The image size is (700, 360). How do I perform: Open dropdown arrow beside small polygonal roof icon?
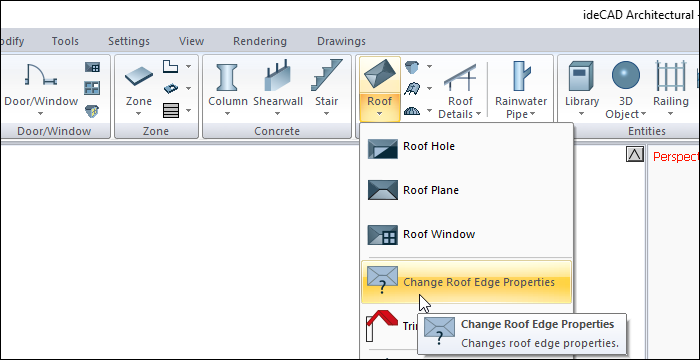tap(429, 67)
